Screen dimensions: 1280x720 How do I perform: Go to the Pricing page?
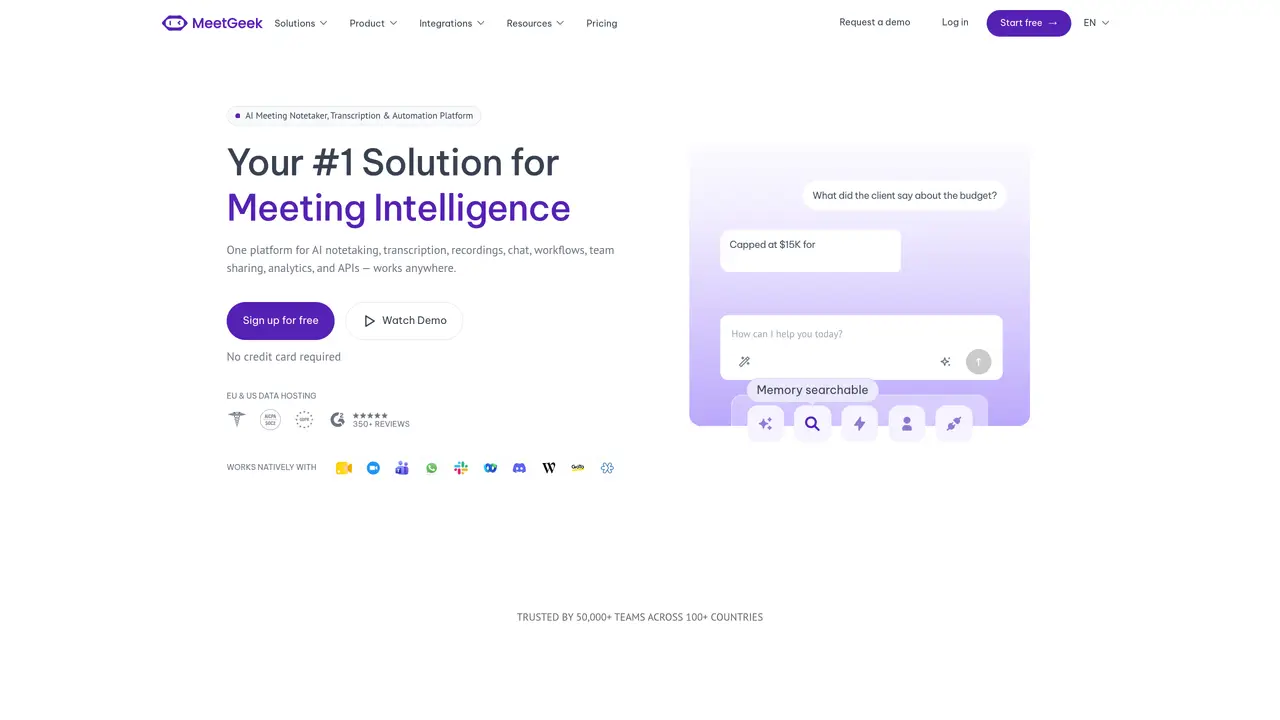602,23
